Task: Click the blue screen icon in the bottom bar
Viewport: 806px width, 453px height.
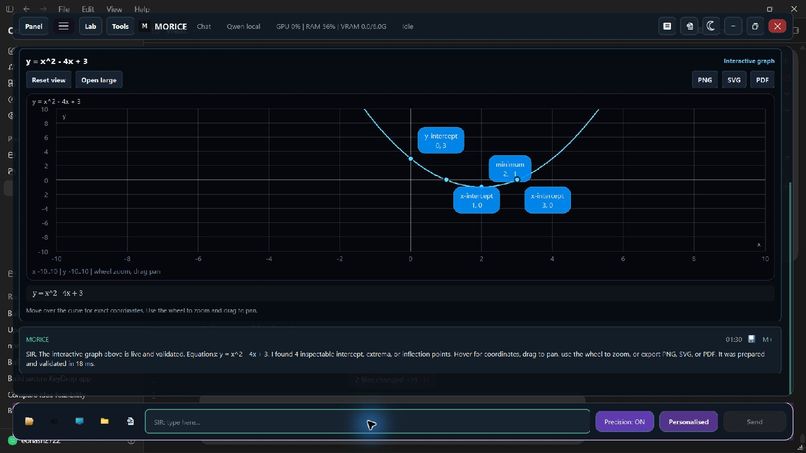Action: [x=79, y=421]
